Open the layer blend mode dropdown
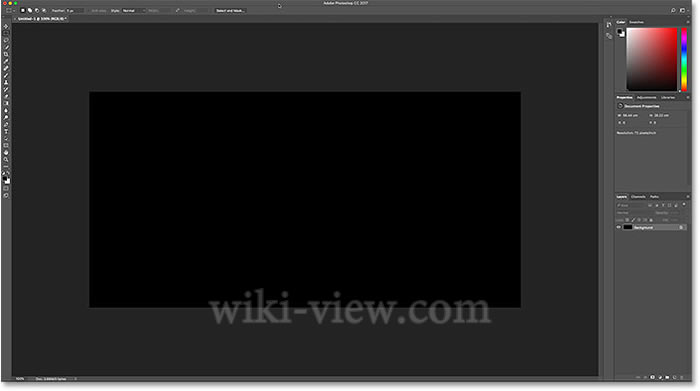Screen dimensions: 700x391 pos(634,213)
